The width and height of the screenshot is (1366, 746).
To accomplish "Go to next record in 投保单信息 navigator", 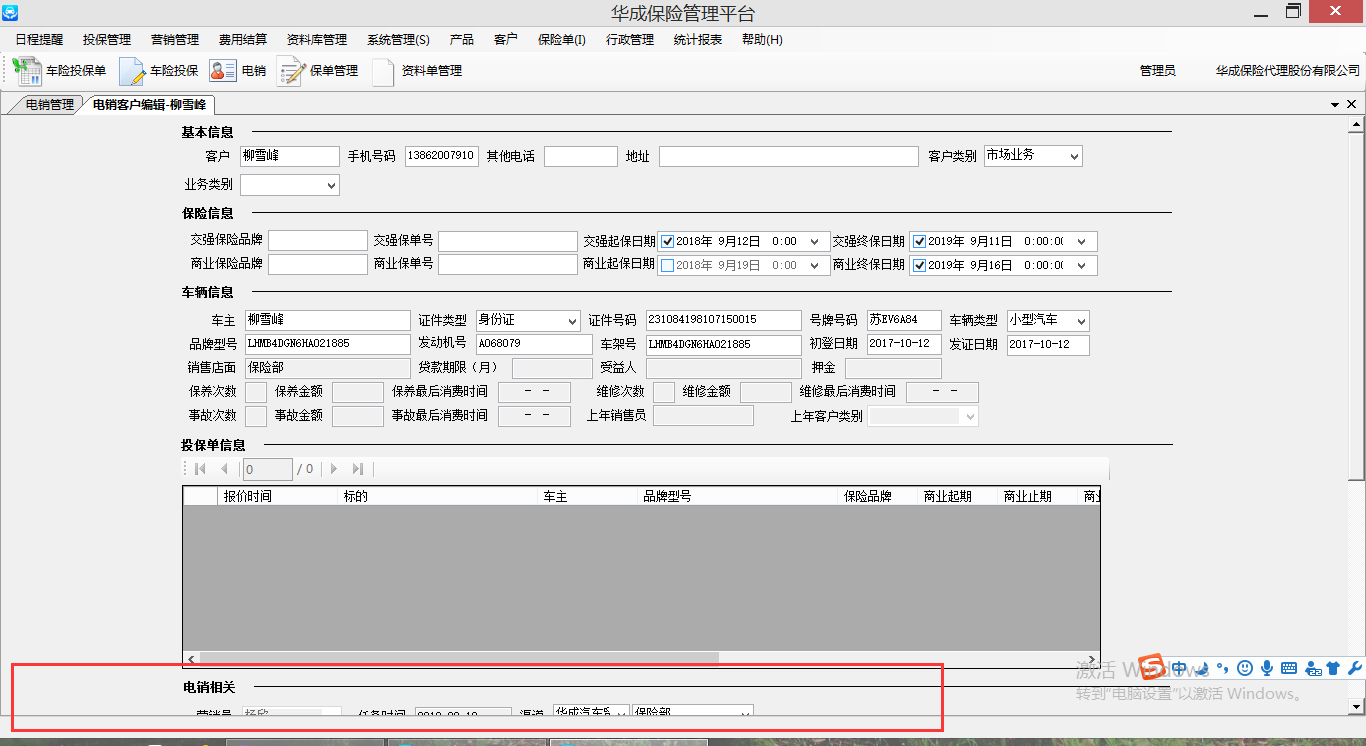I will click(334, 469).
